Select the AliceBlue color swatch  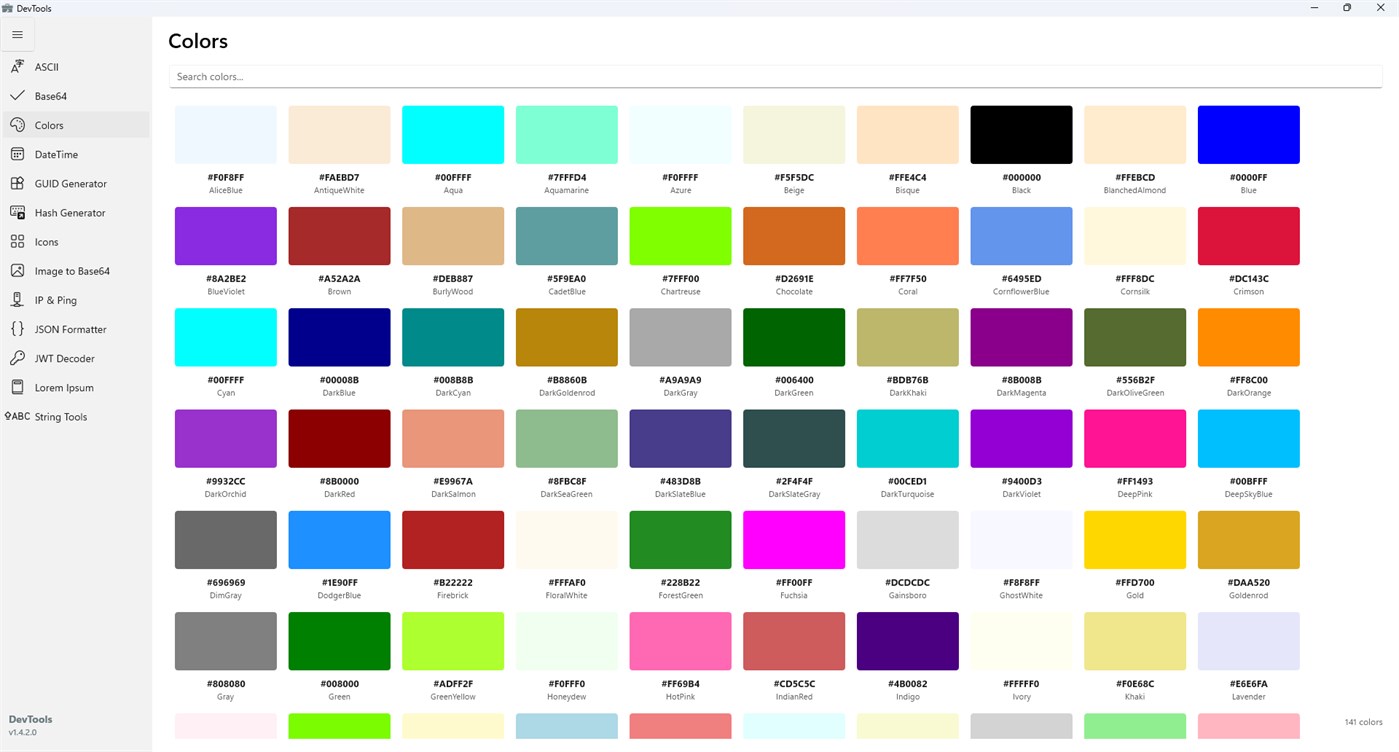tap(226, 135)
